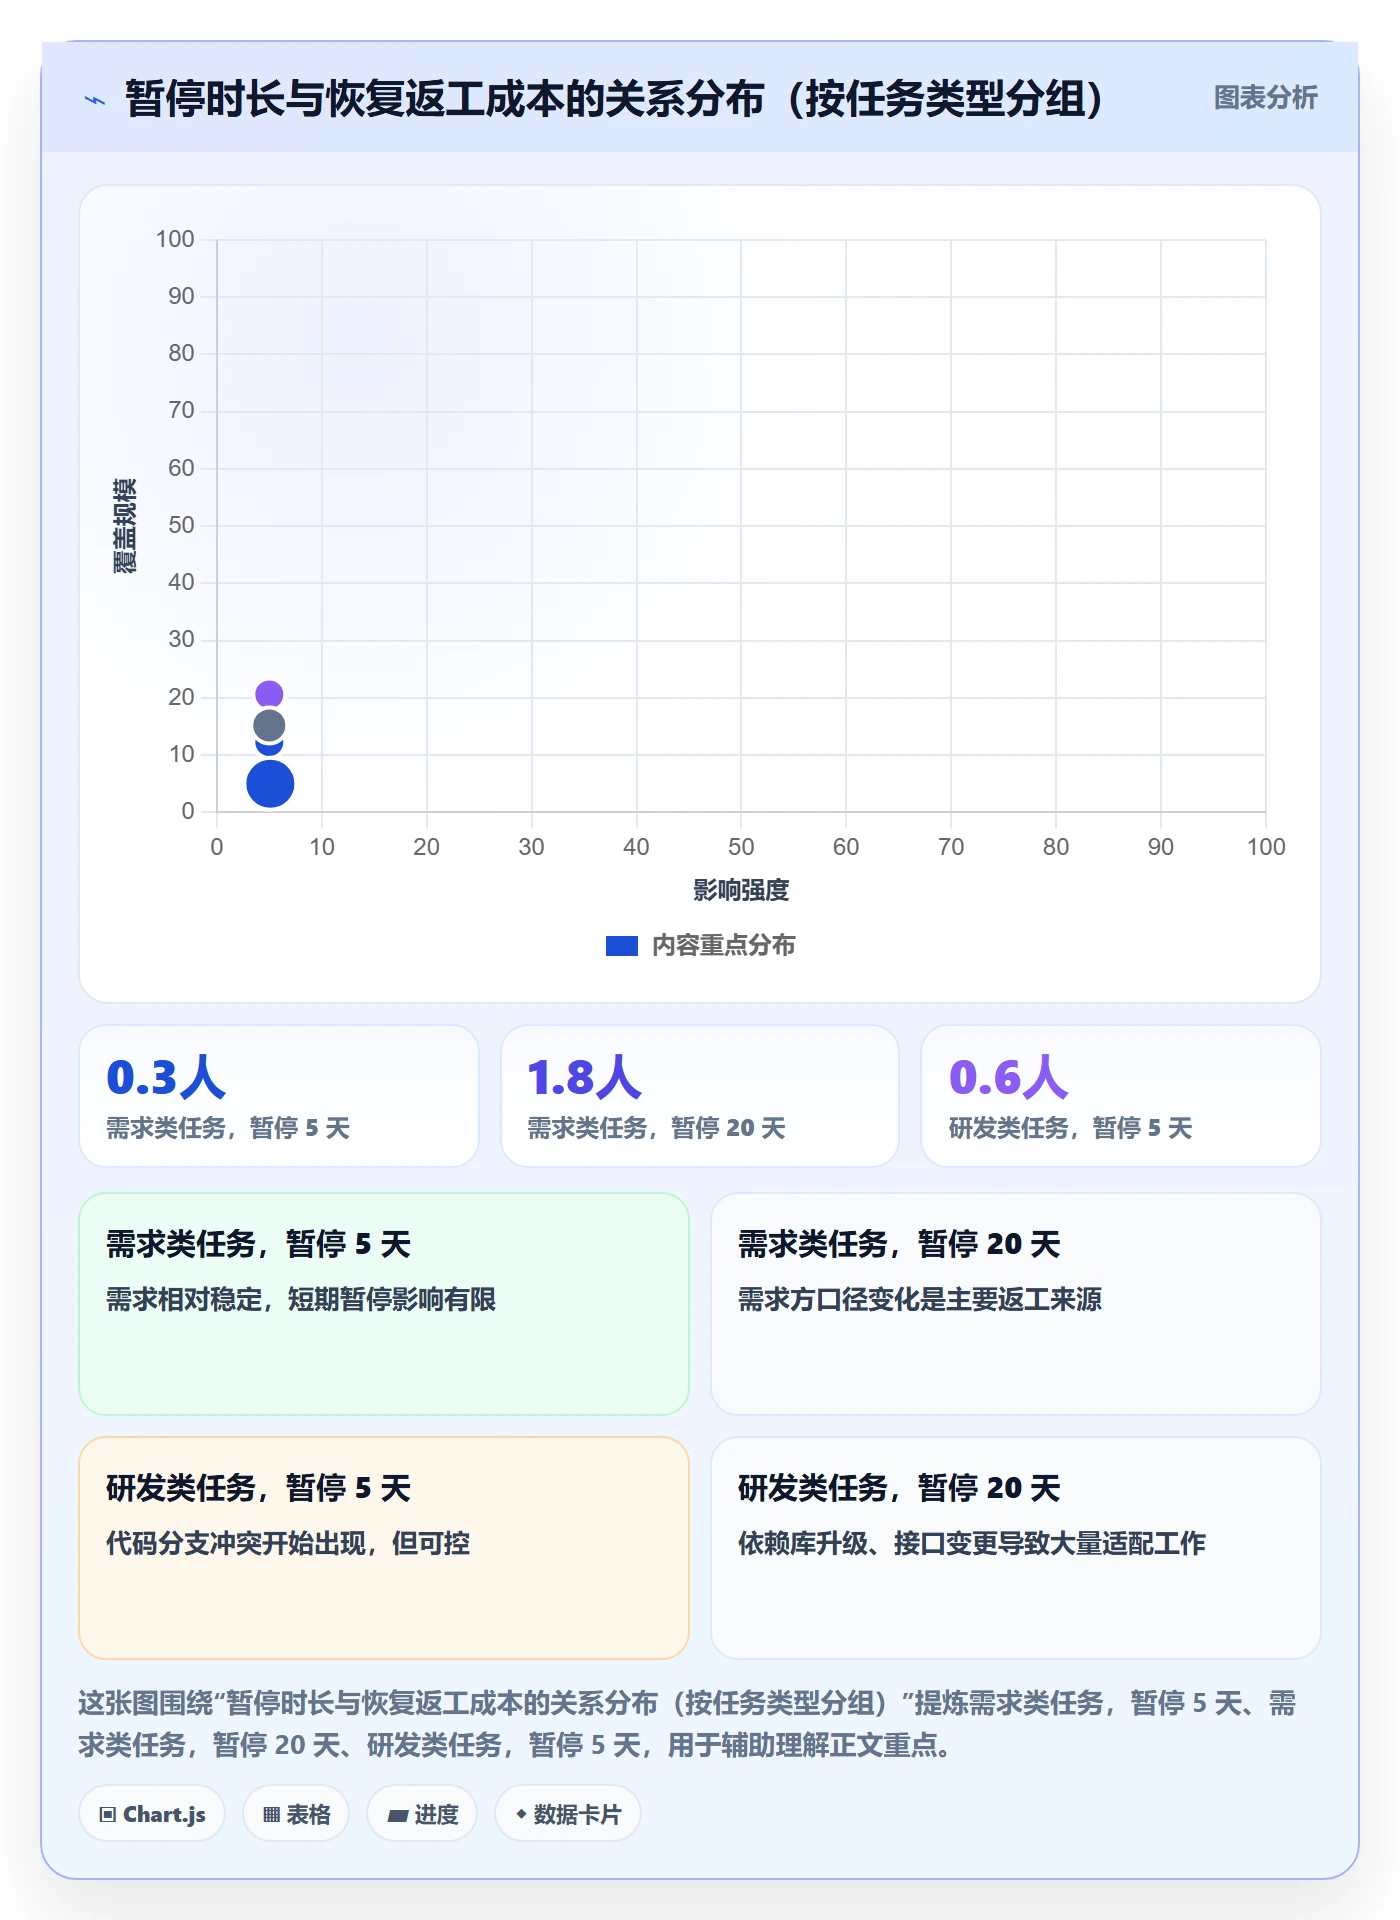Click the grid icon beside 表格
Viewport: 1400px width, 1920px height.
(271, 1815)
